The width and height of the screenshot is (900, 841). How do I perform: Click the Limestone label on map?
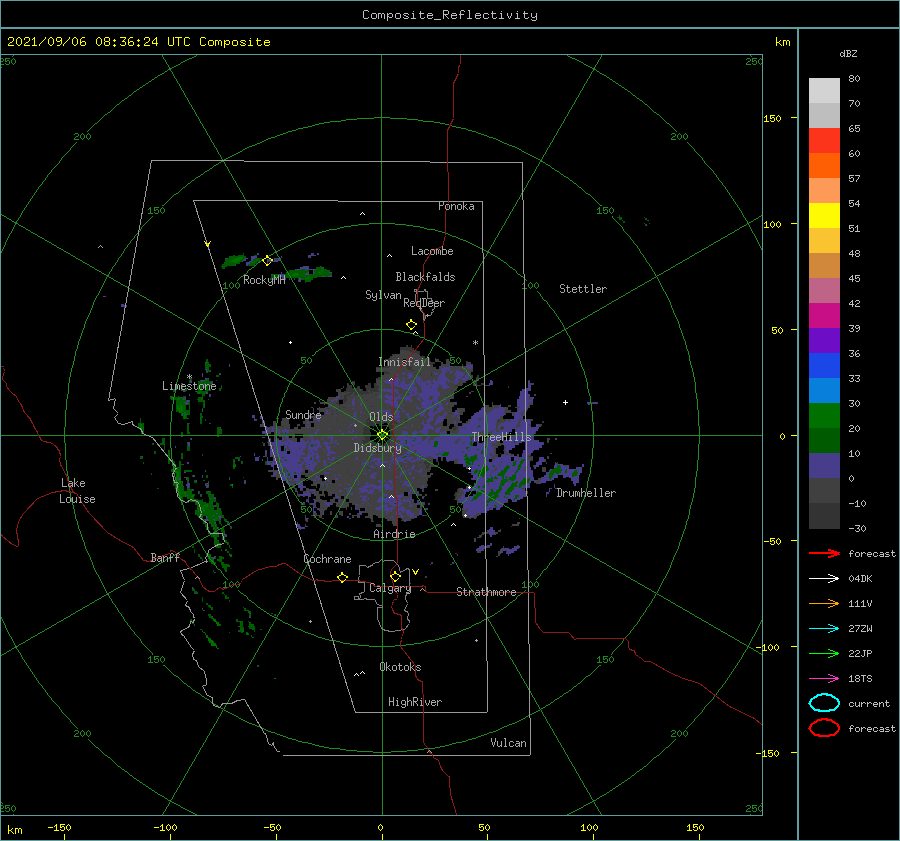point(189,386)
